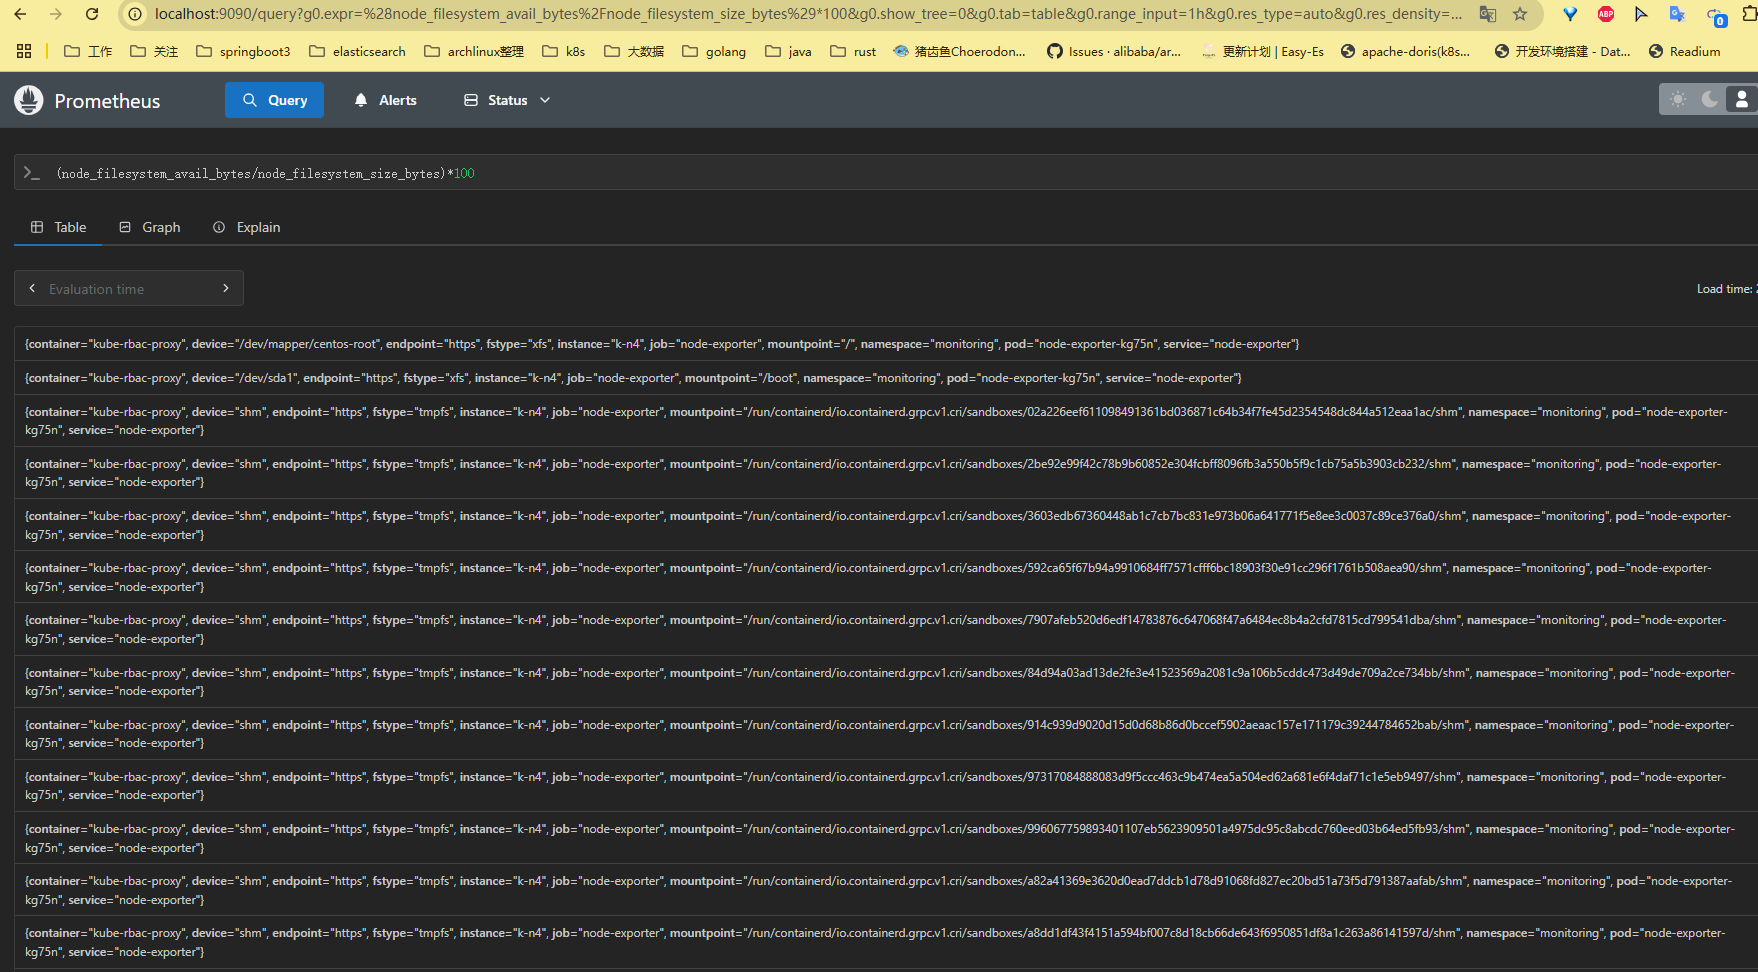Viewport: 1758px width, 972px height.
Task: Click the site info icon in address bar
Action: 135,14
